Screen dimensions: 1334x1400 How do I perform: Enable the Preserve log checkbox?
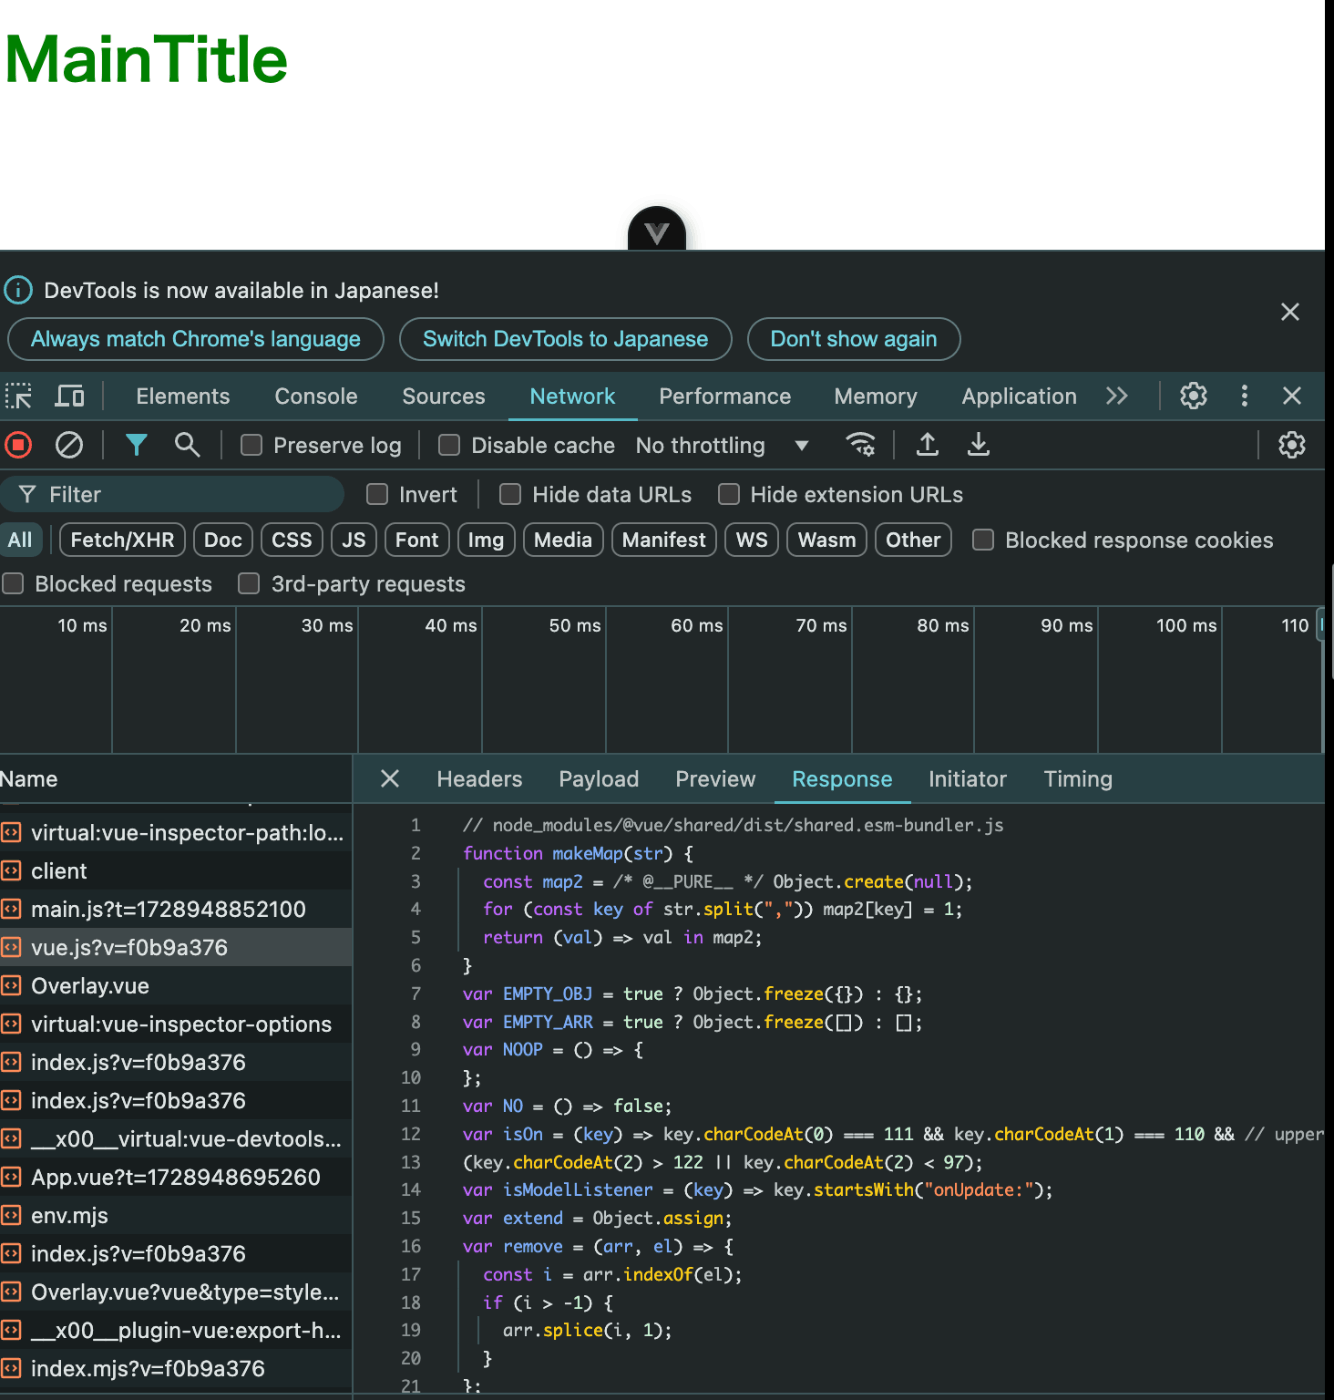[x=252, y=445]
